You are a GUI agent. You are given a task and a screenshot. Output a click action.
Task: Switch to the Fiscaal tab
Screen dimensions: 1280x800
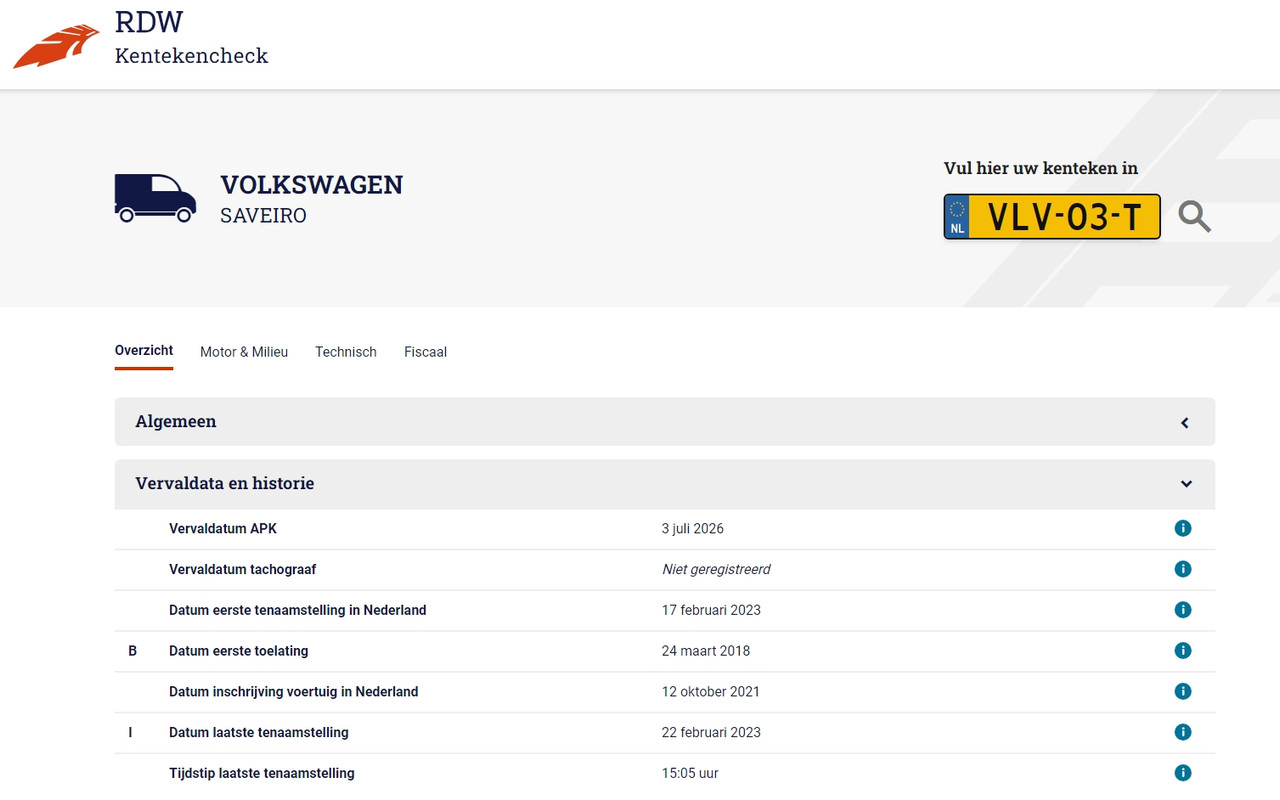click(x=425, y=352)
